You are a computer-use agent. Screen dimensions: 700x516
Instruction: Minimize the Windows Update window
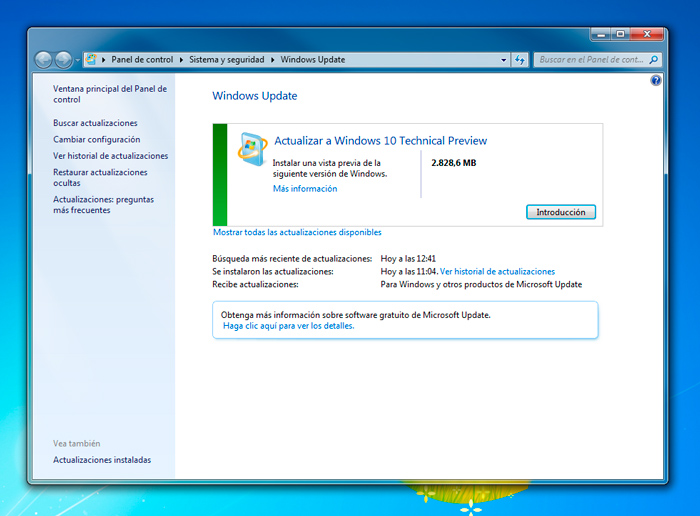coord(601,34)
